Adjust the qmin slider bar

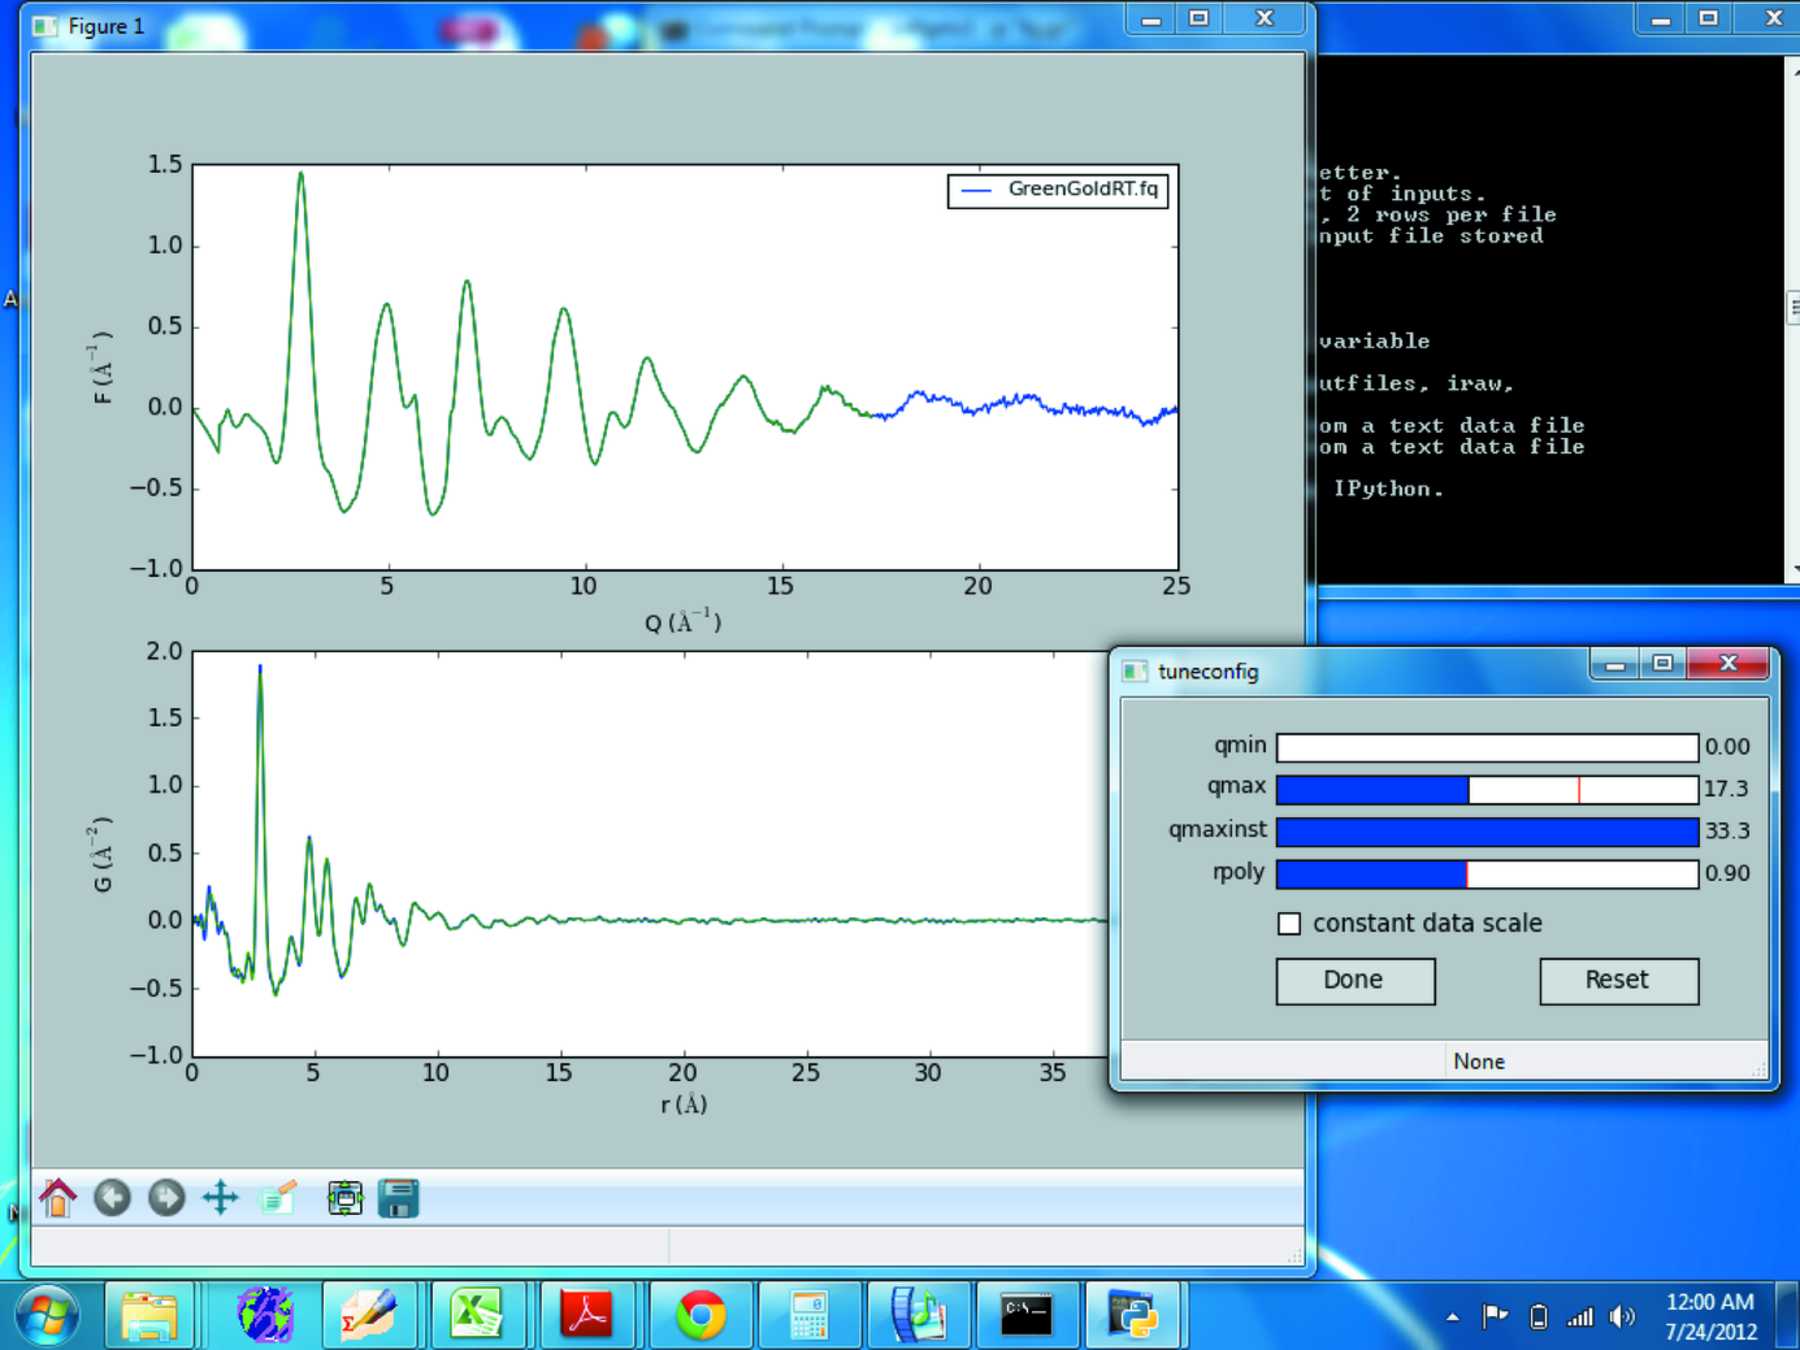[1487, 747]
